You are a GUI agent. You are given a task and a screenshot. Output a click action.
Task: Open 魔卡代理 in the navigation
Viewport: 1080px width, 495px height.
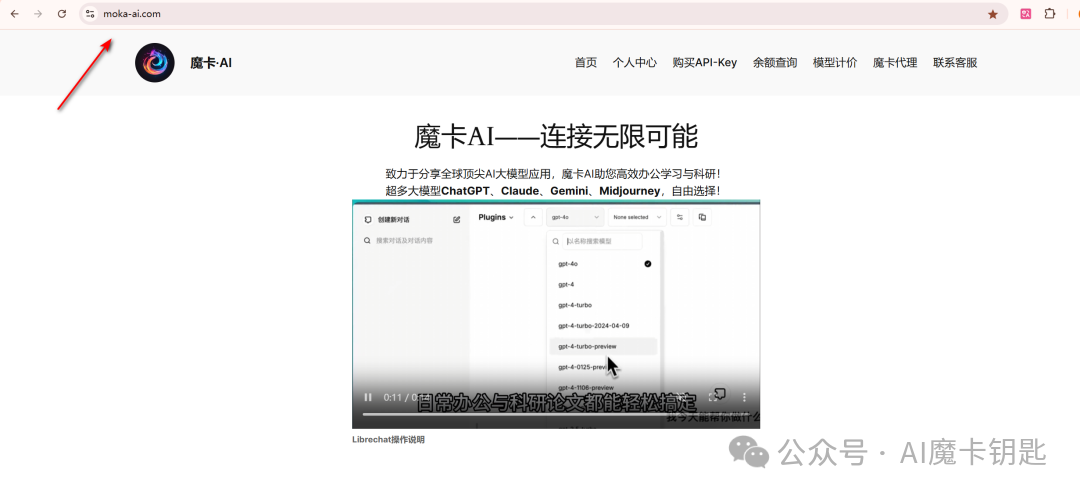(x=895, y=63)
